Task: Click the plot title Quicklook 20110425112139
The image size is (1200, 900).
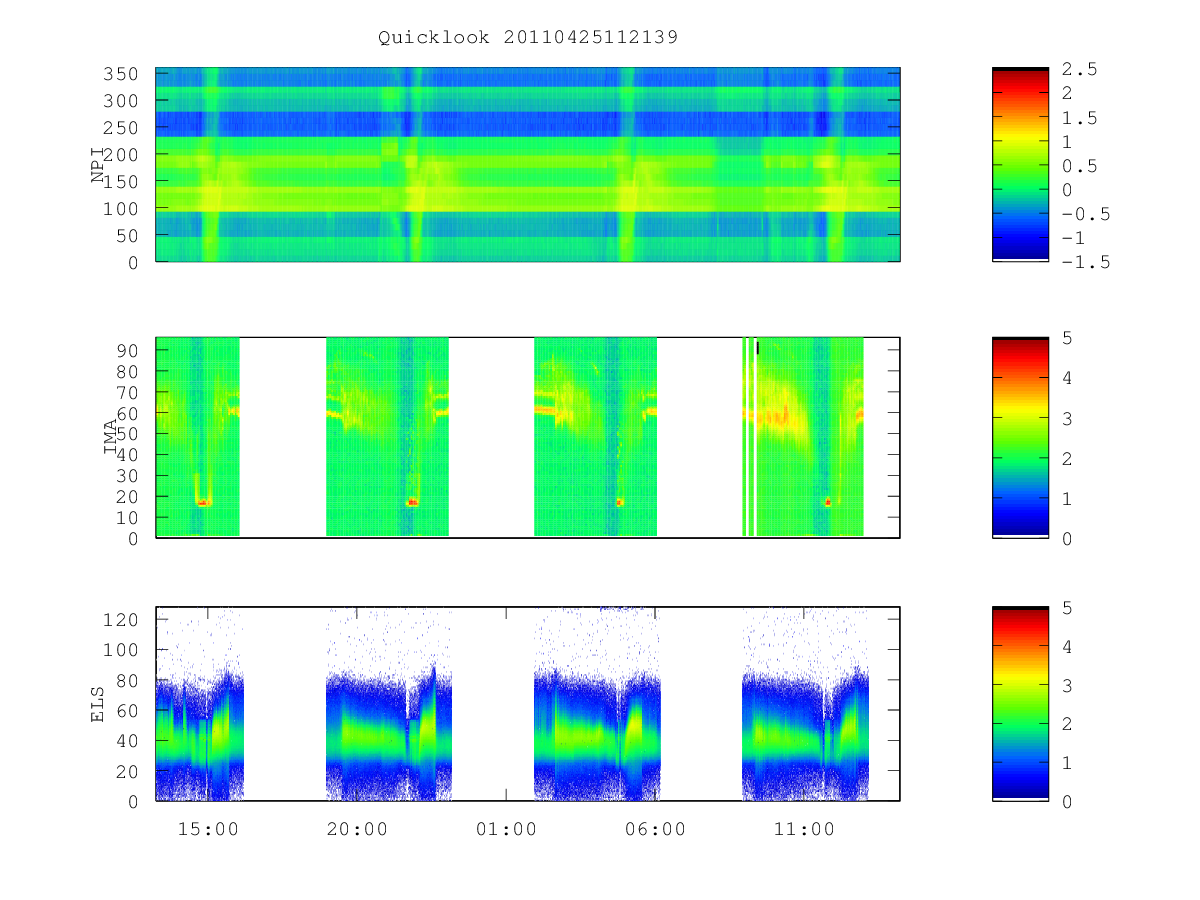Action: pos(528,38)
